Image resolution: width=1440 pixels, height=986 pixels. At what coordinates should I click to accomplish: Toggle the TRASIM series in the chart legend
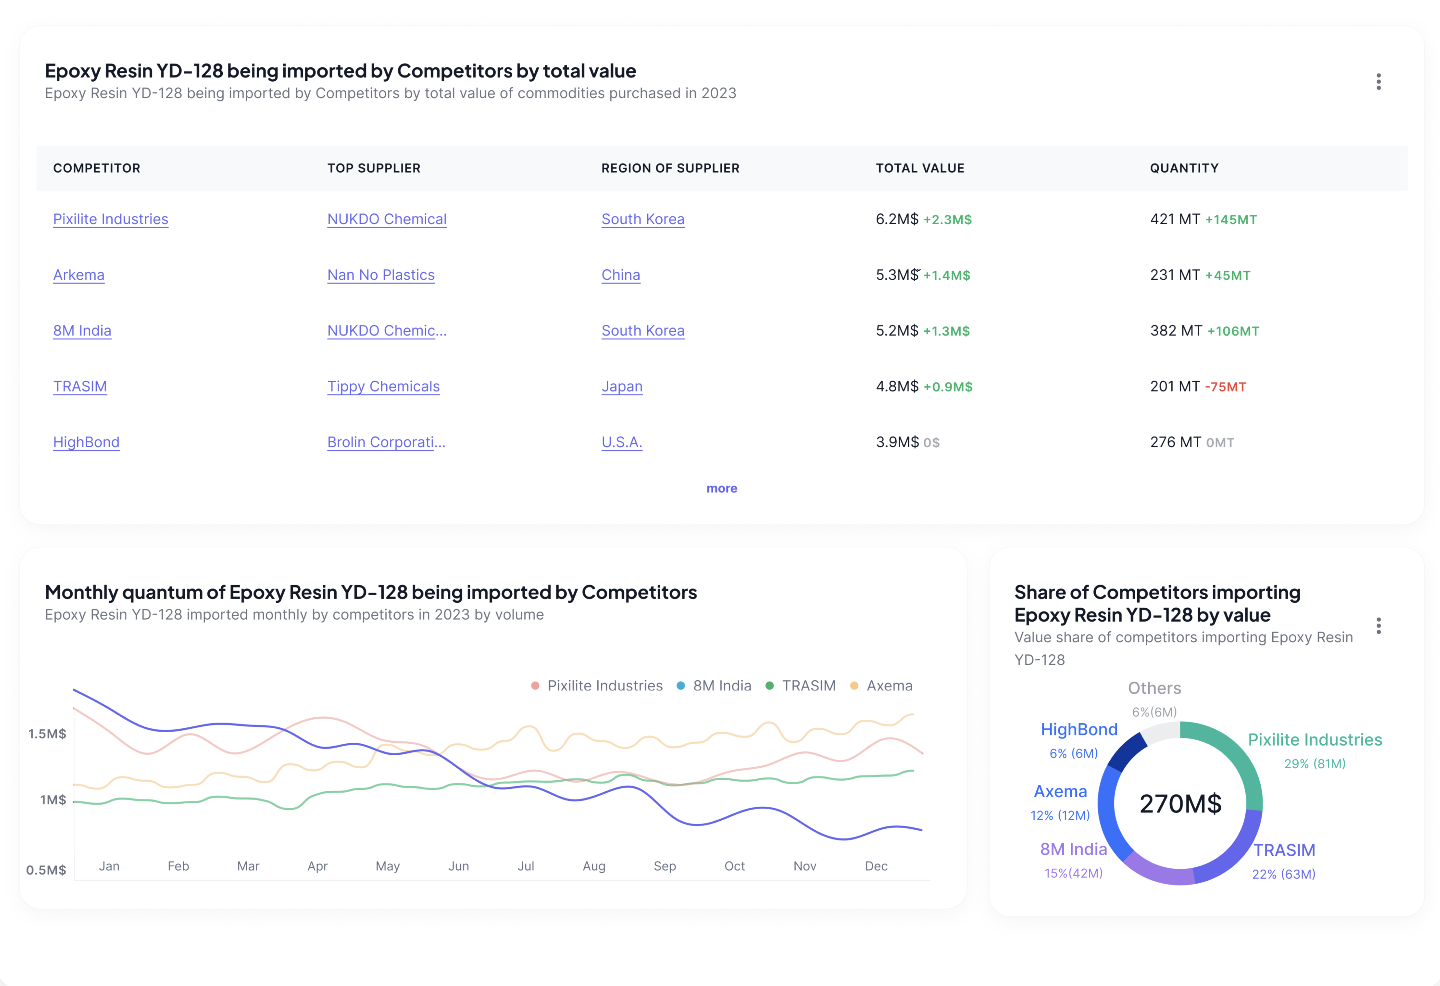801,685
